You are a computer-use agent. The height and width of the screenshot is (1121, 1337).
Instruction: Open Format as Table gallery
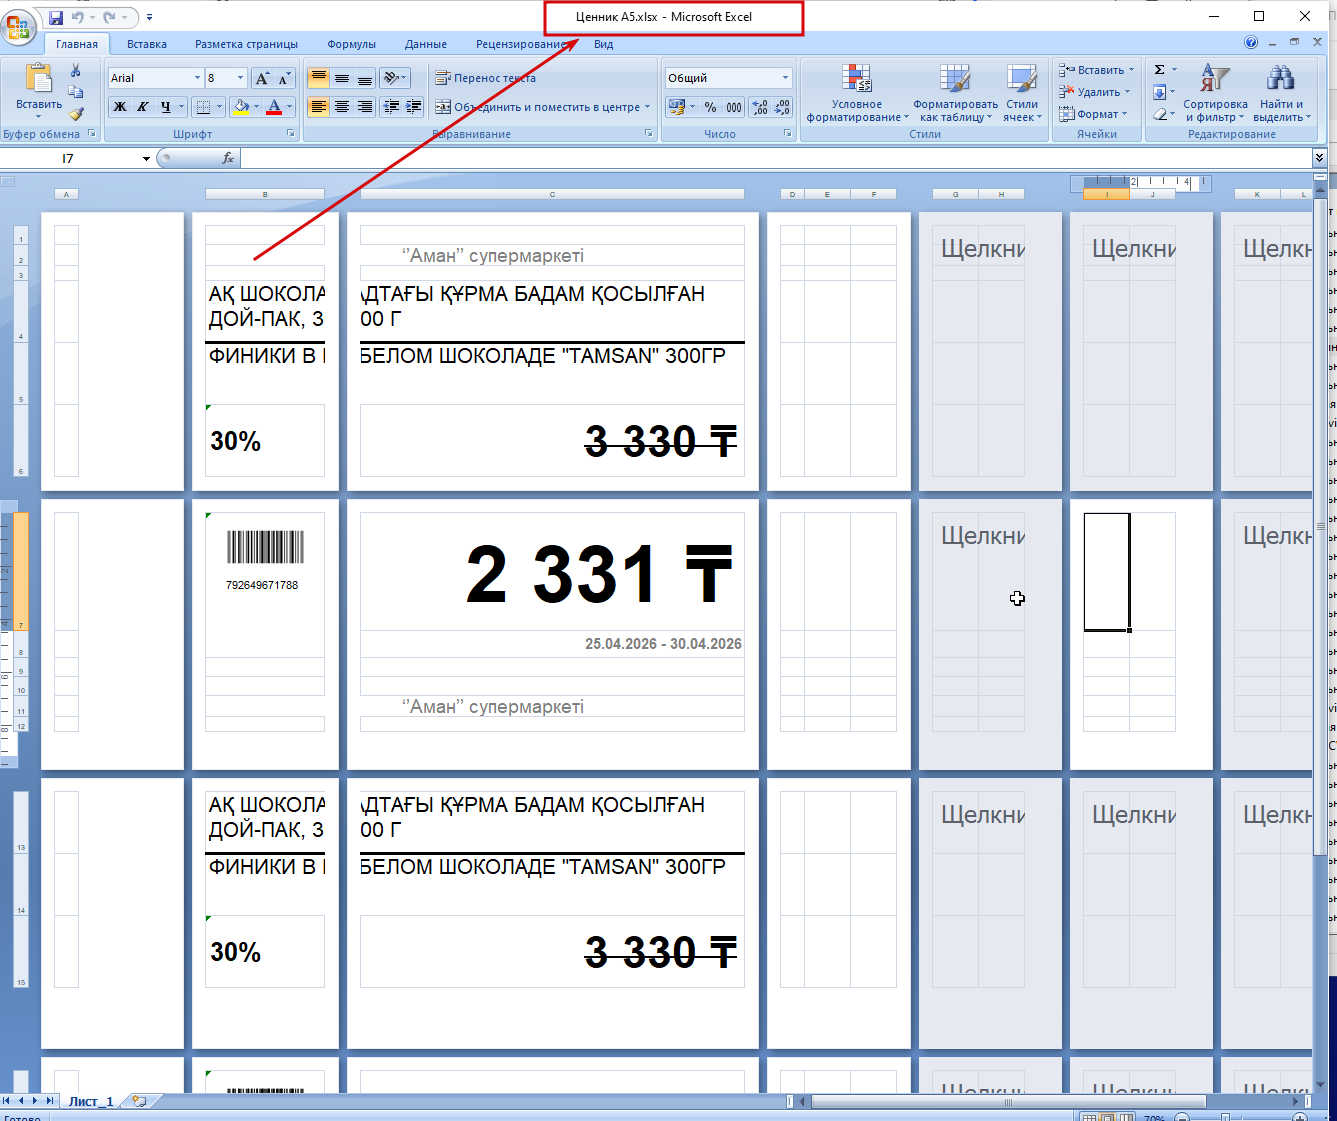point(955,94)
